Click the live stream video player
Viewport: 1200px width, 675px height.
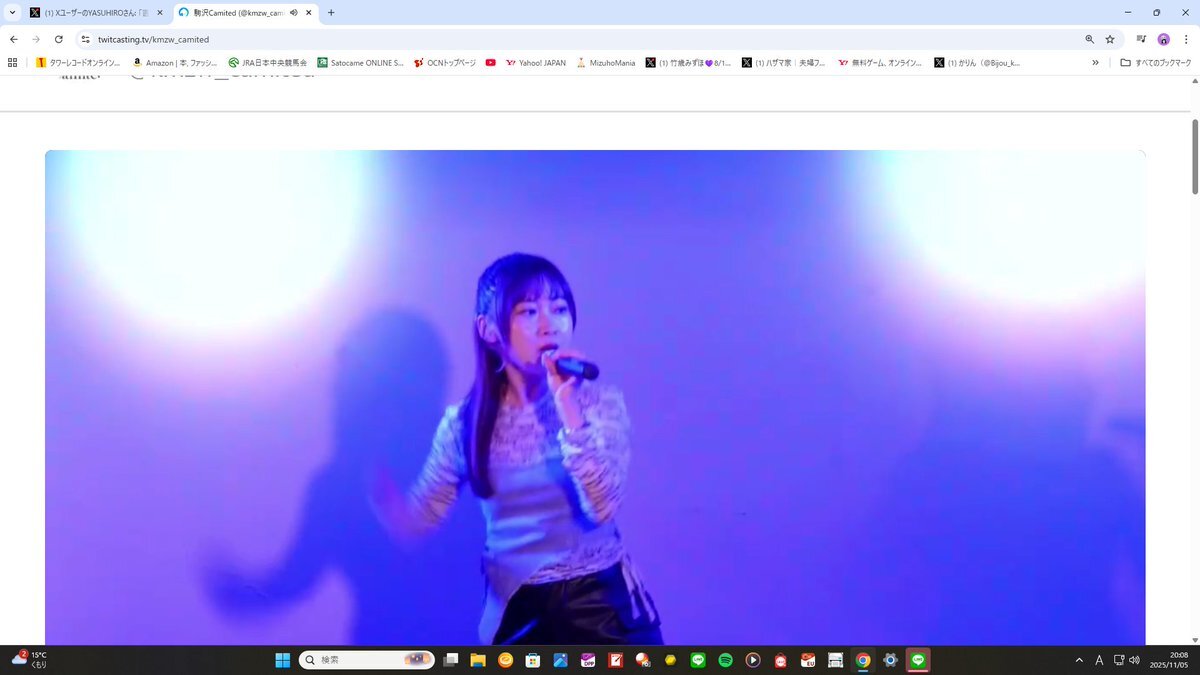[x=595, y=397]
